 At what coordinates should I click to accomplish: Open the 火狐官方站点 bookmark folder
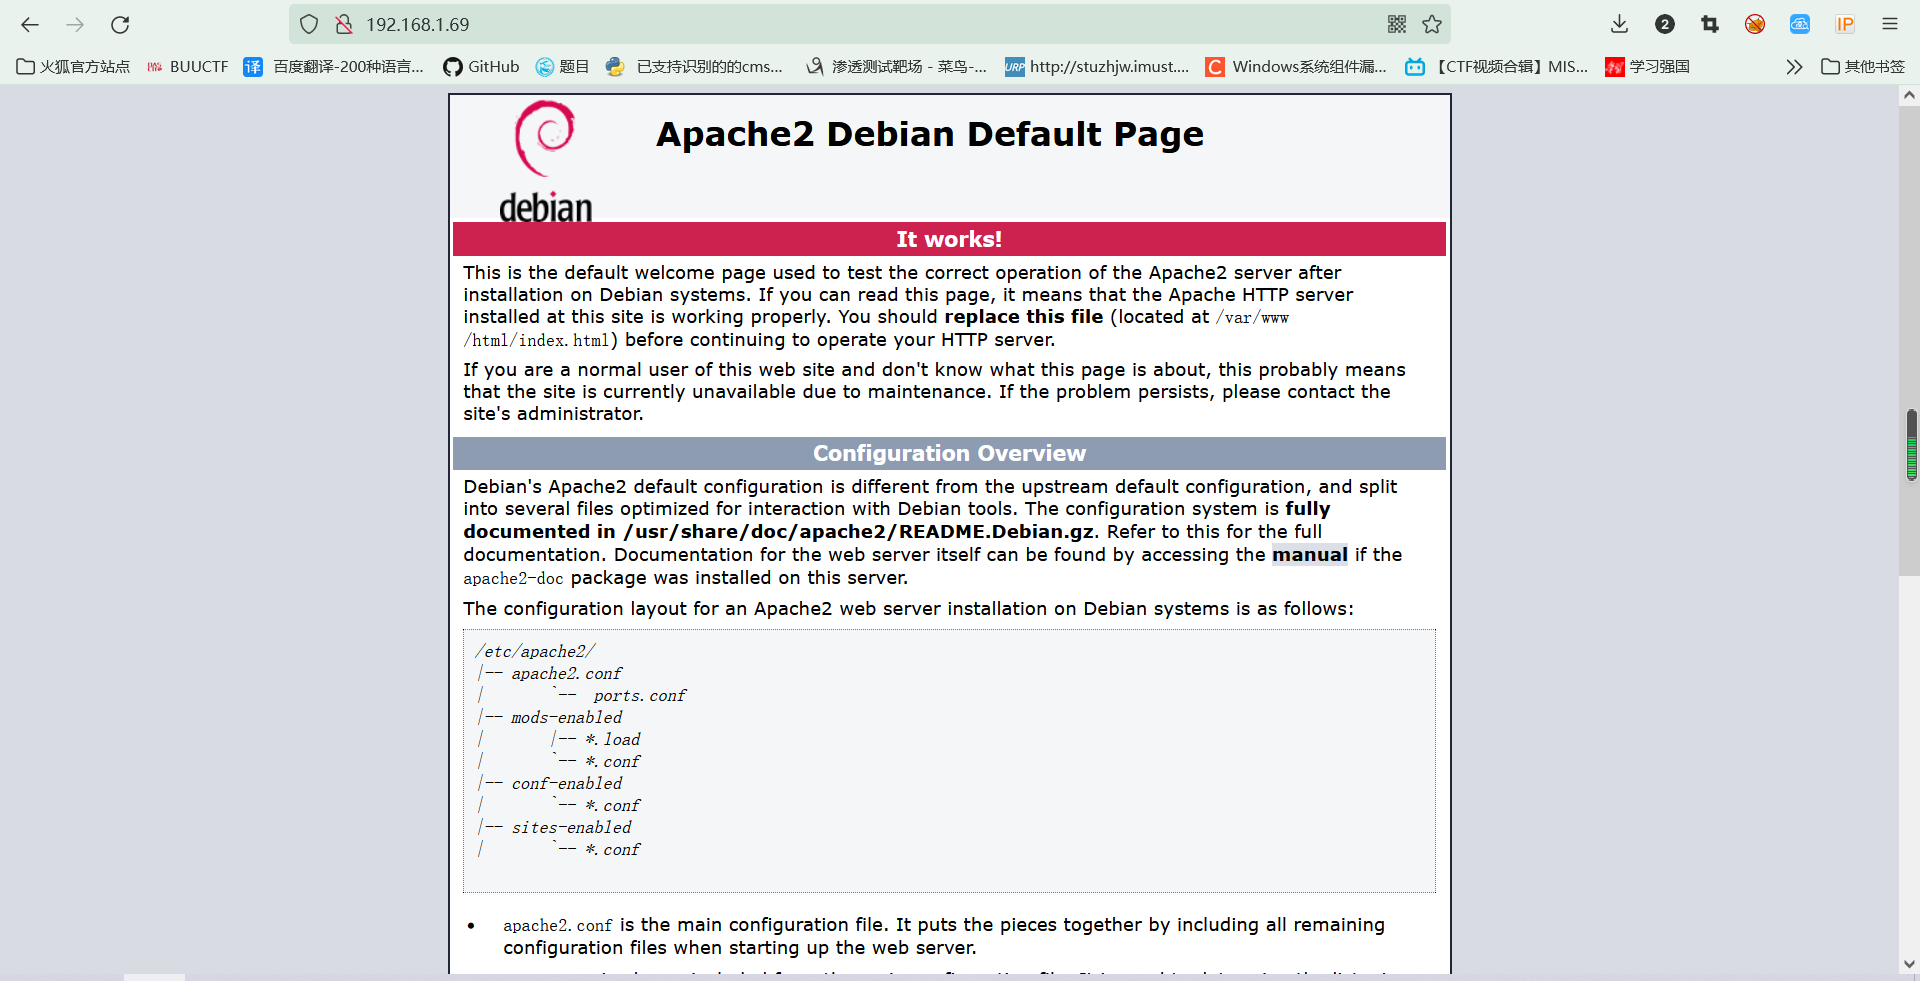coord(74,67)
